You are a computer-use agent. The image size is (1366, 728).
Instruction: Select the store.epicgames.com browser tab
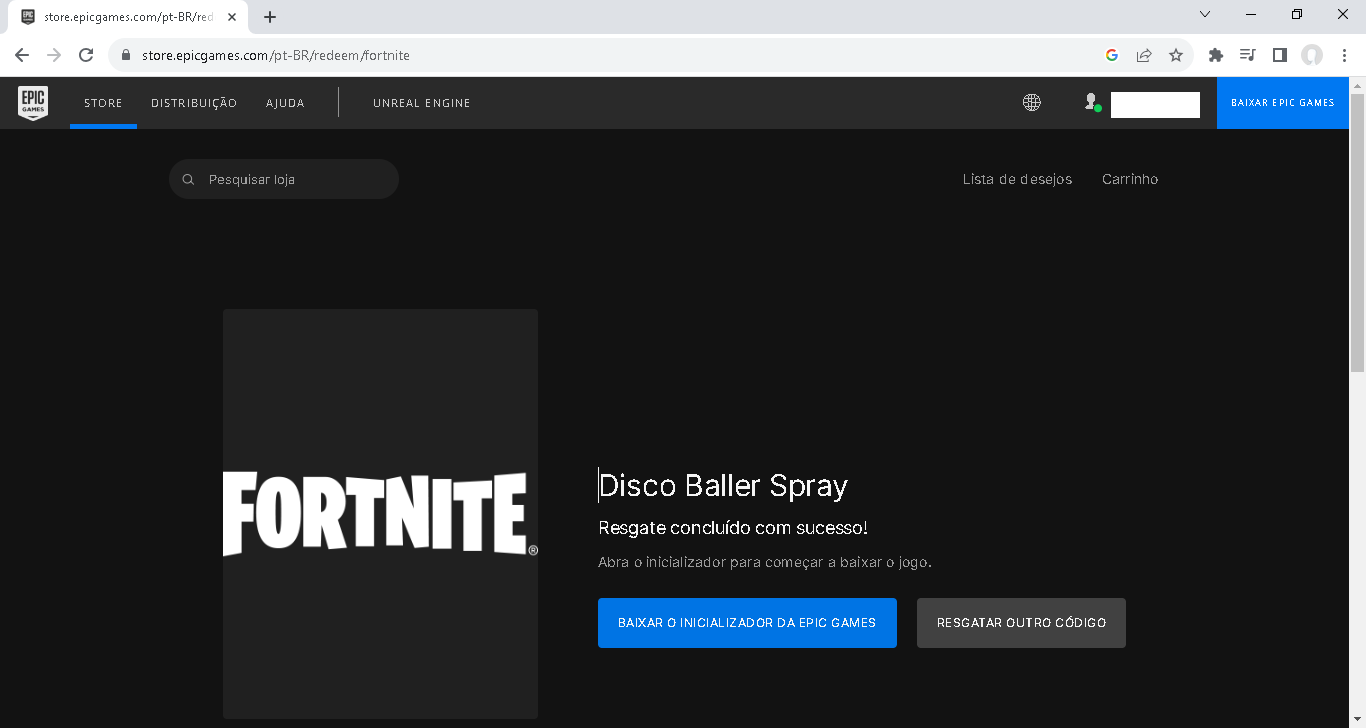coord(128,17)
